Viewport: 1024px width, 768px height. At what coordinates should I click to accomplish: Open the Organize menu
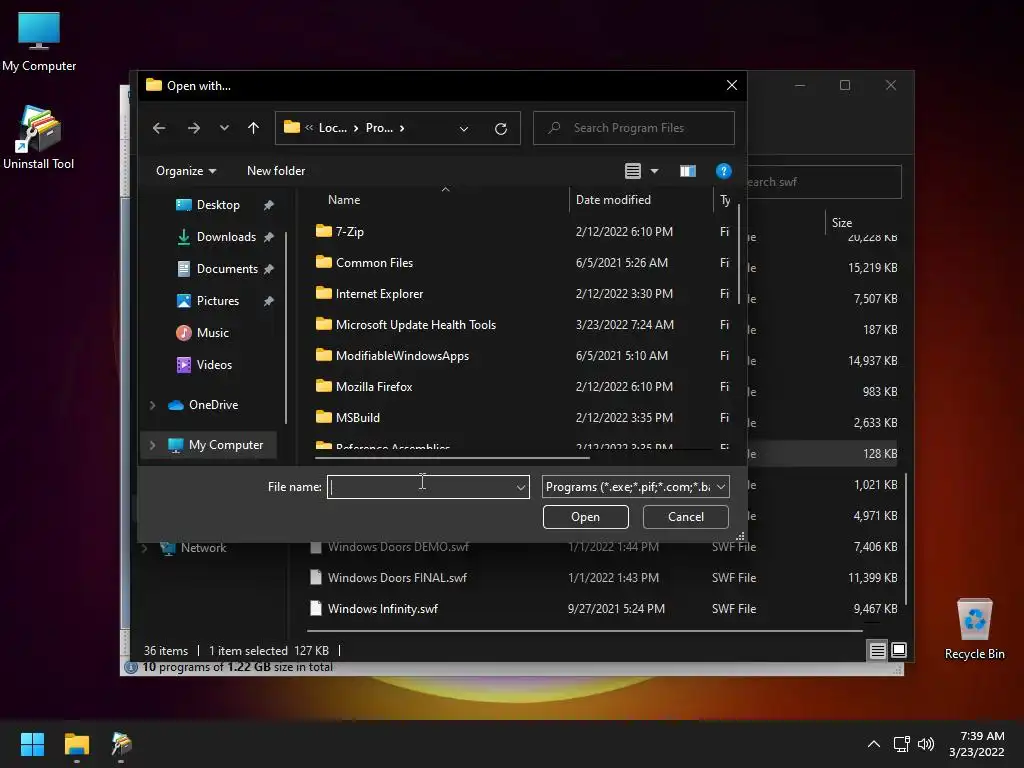[x=185, y=171]
